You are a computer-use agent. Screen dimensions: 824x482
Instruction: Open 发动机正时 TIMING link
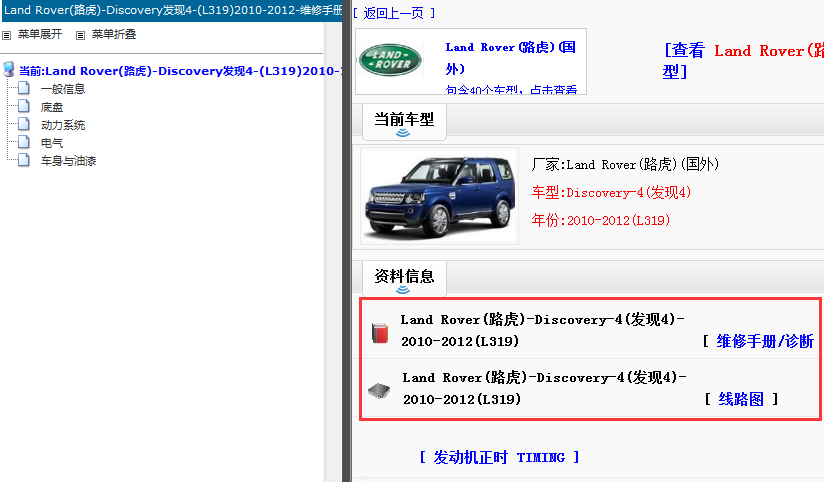499,457
